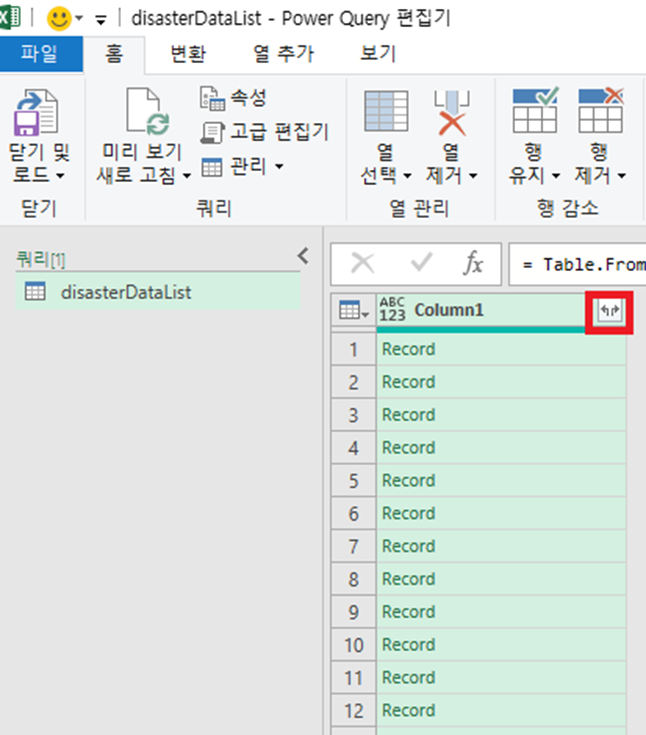Open Record in row 9

pos(408,612)
